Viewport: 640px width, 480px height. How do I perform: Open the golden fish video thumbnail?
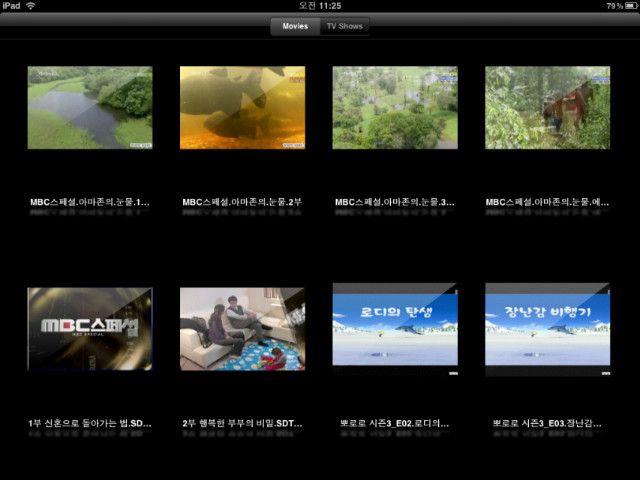(x=242, y=107)
